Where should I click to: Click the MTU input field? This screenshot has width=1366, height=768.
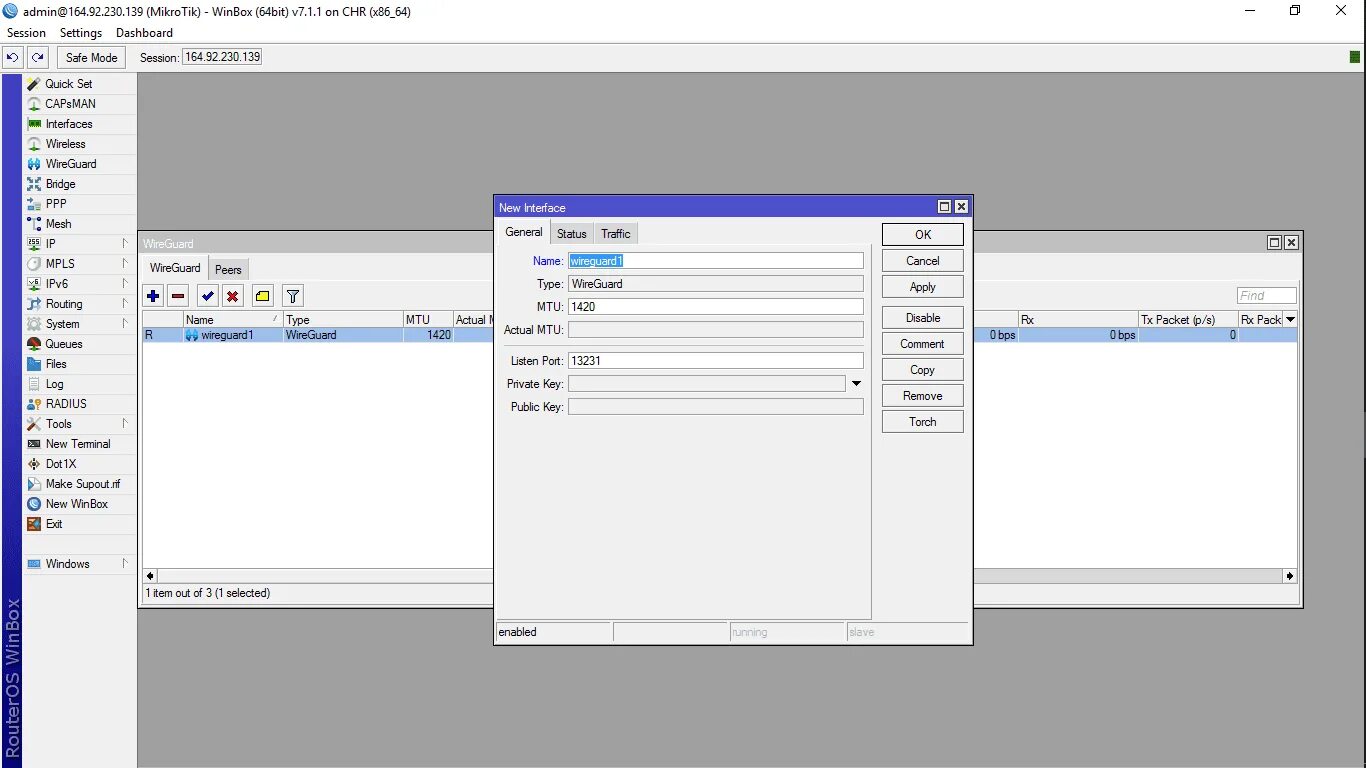(x=715, y=307)
